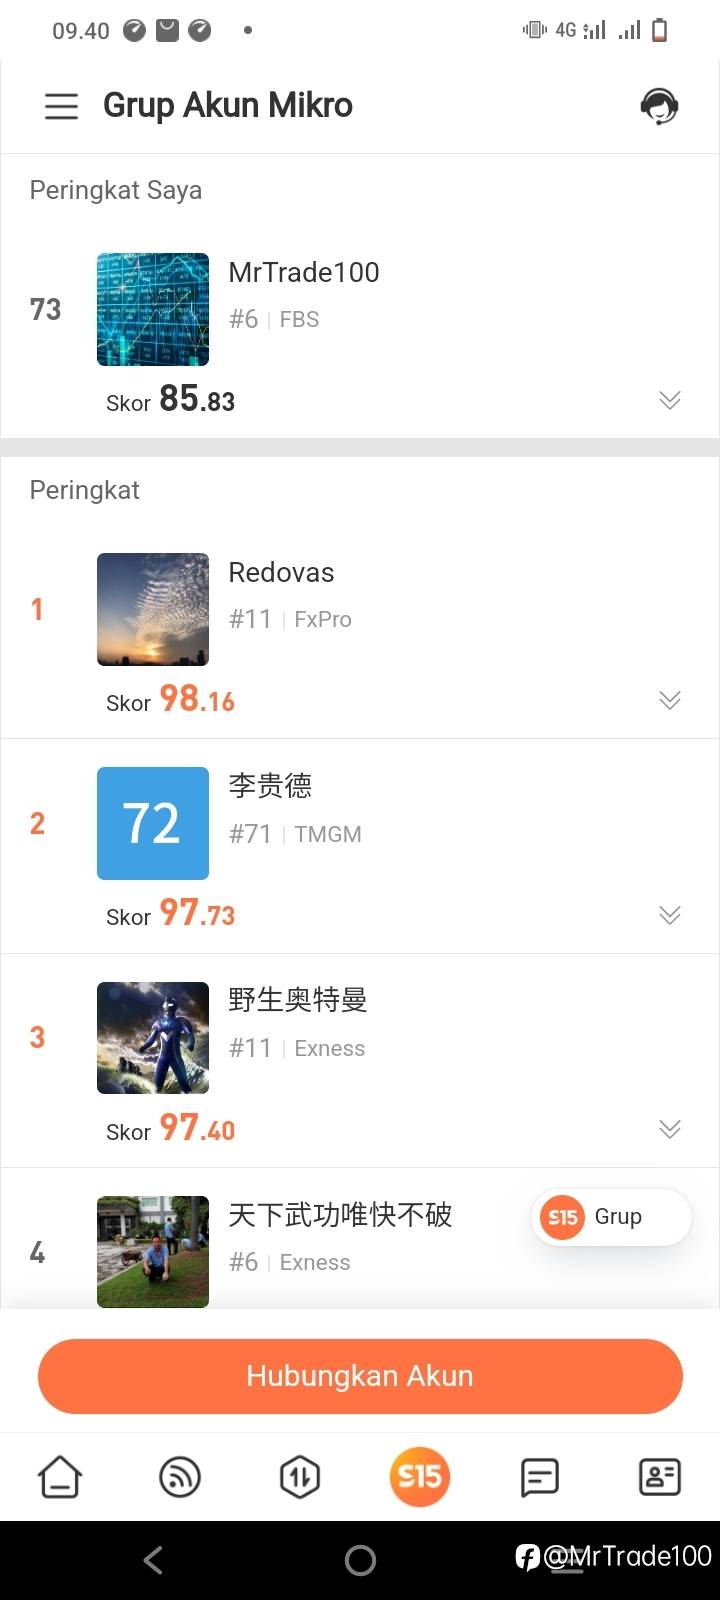Image resolution: width=720 pixels, height=1600 pixels.
Task: Open the hamburger menu
Action: pos(61,106)
